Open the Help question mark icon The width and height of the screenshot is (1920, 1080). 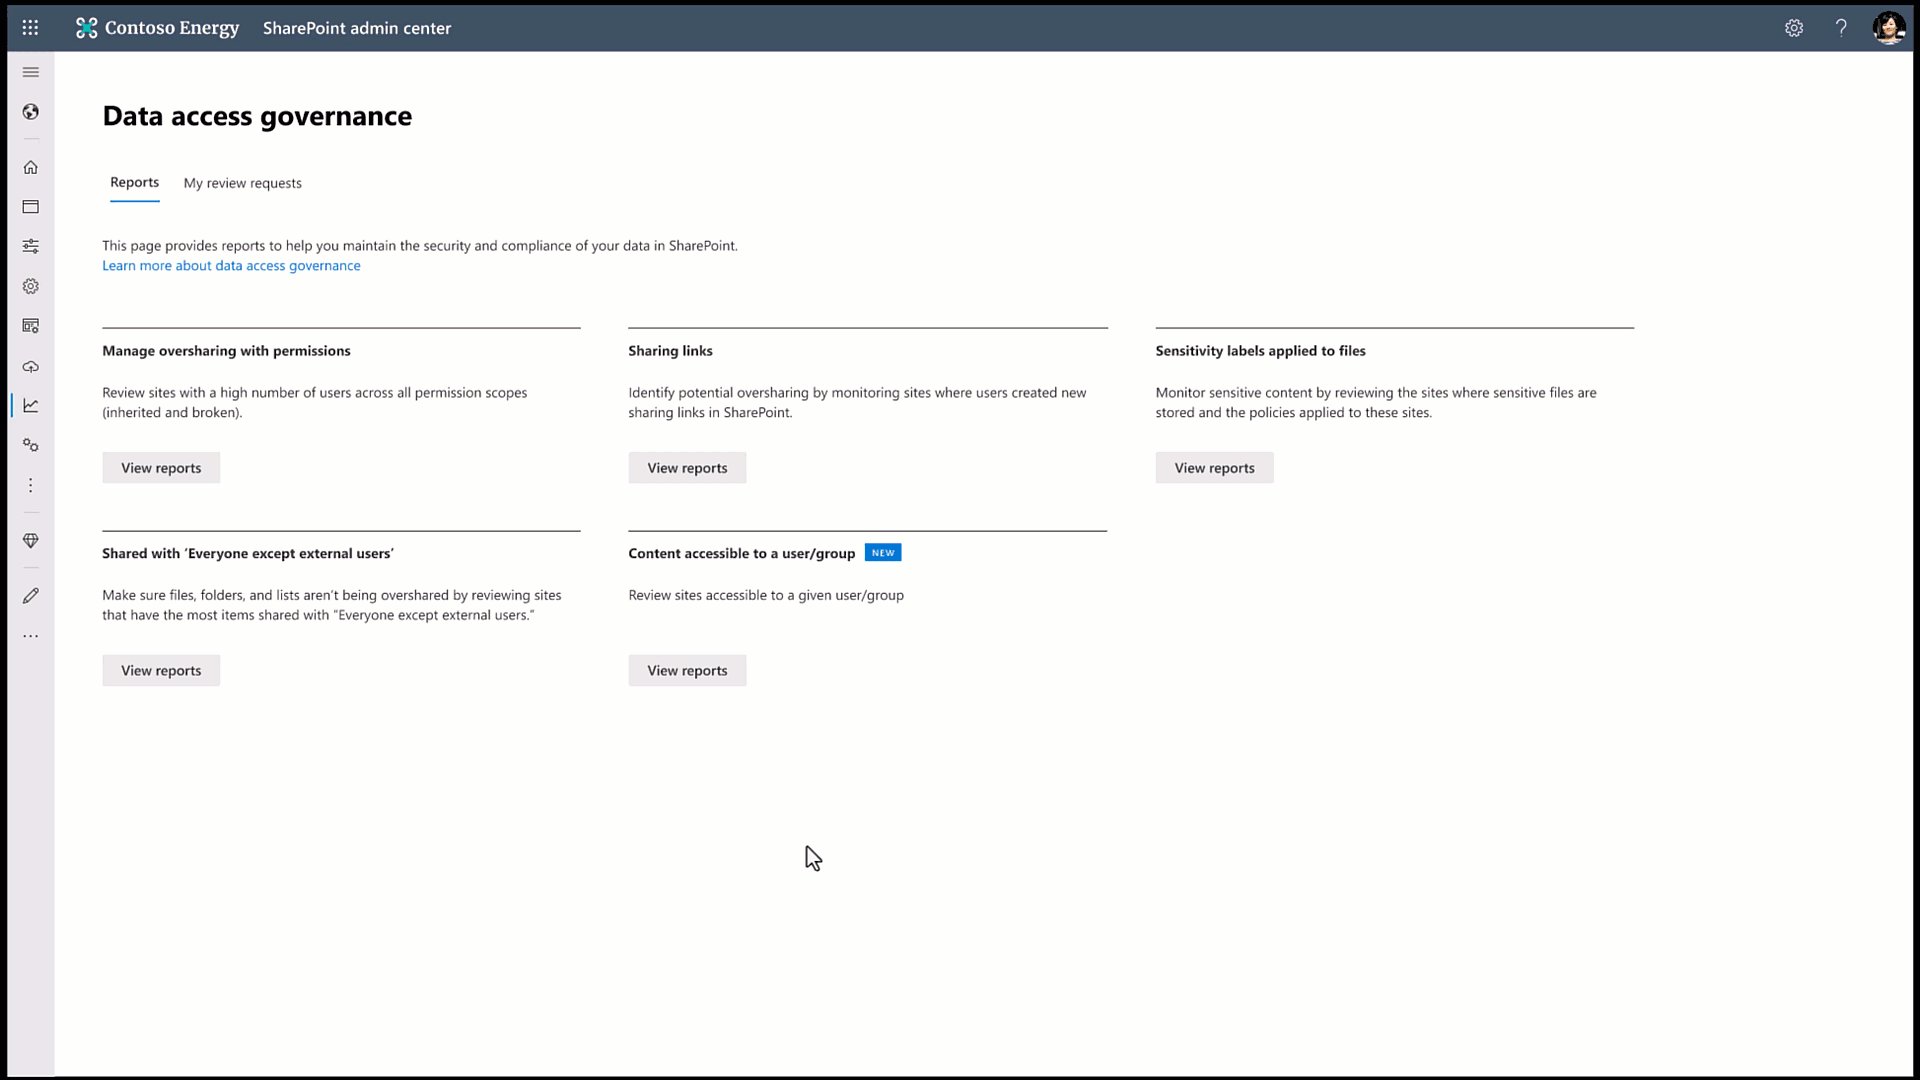pyautogui.click(x=1841, y=27)
